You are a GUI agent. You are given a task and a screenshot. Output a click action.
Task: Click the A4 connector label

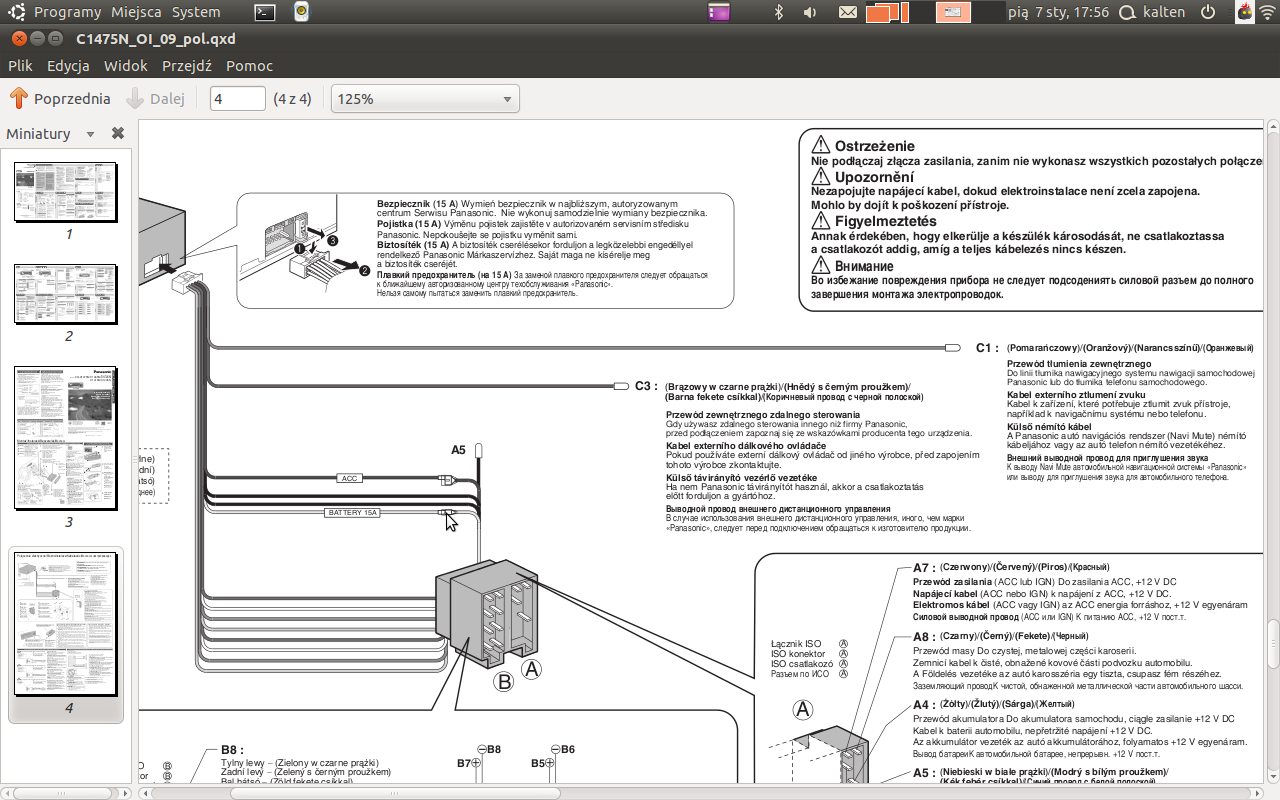(924, 705)
